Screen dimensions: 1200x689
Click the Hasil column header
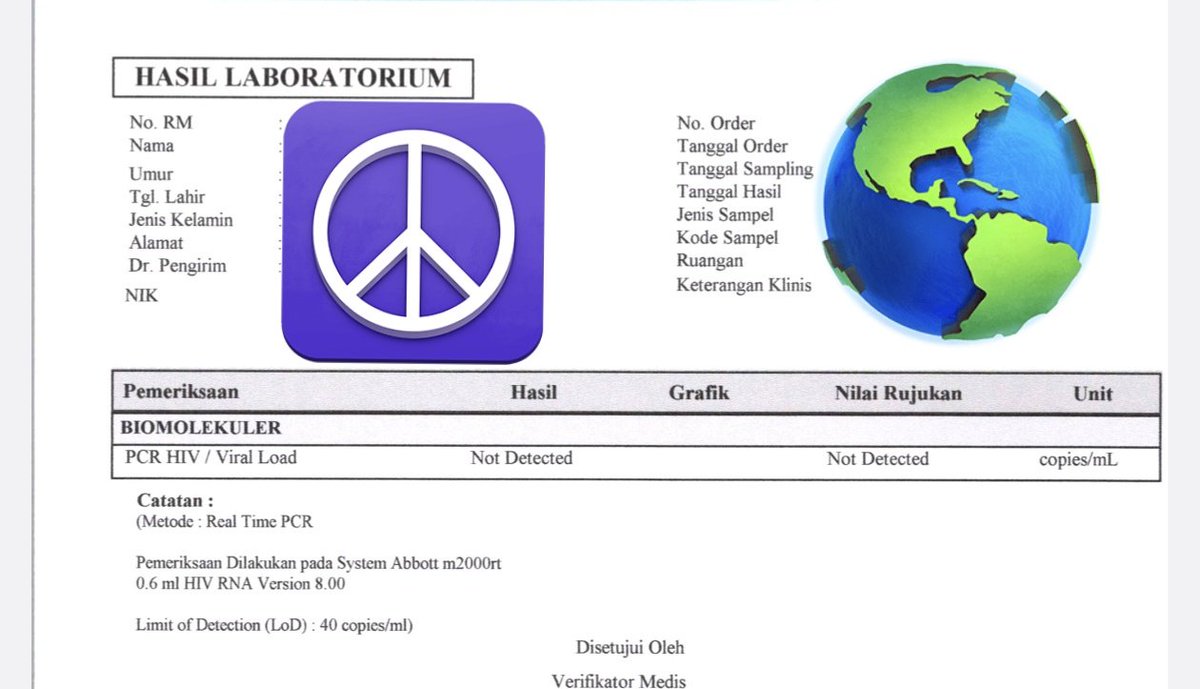534,393
